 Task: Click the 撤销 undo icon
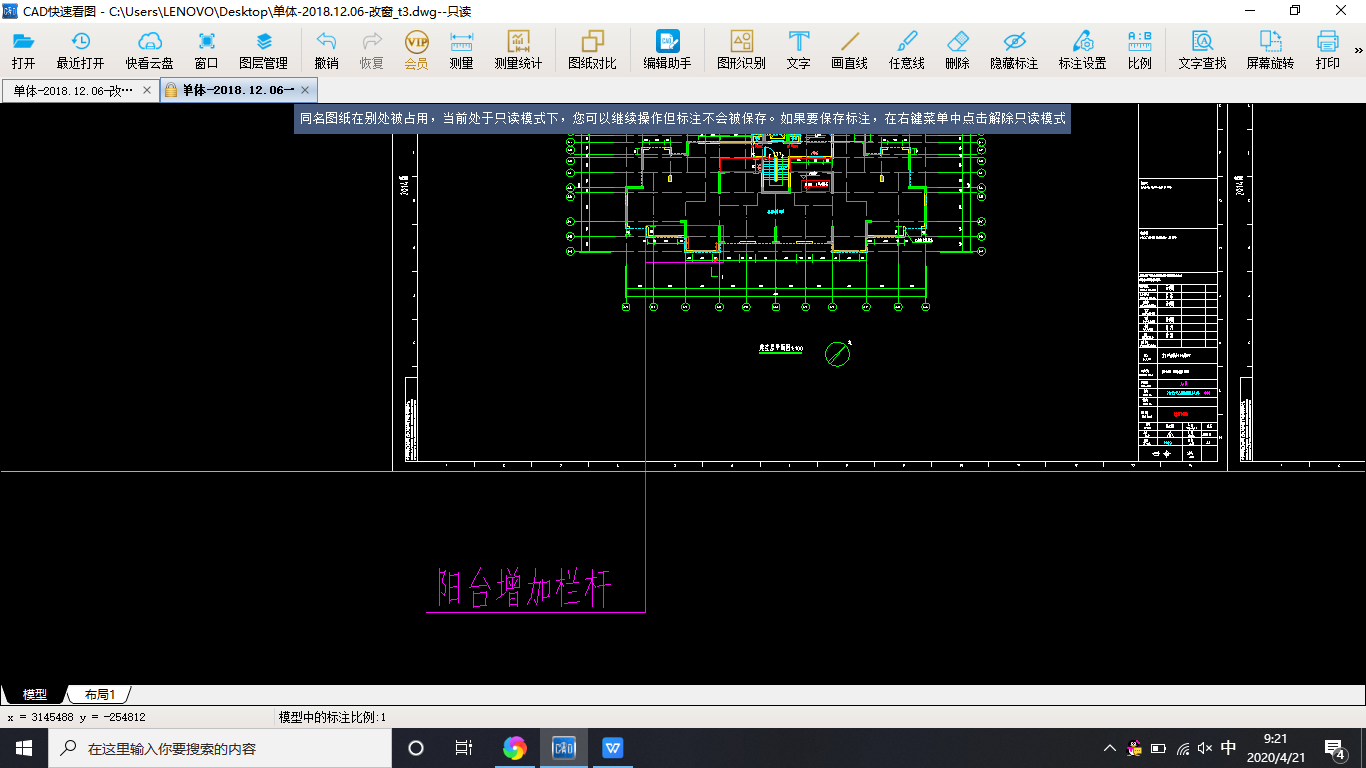(x=326, y=50)
